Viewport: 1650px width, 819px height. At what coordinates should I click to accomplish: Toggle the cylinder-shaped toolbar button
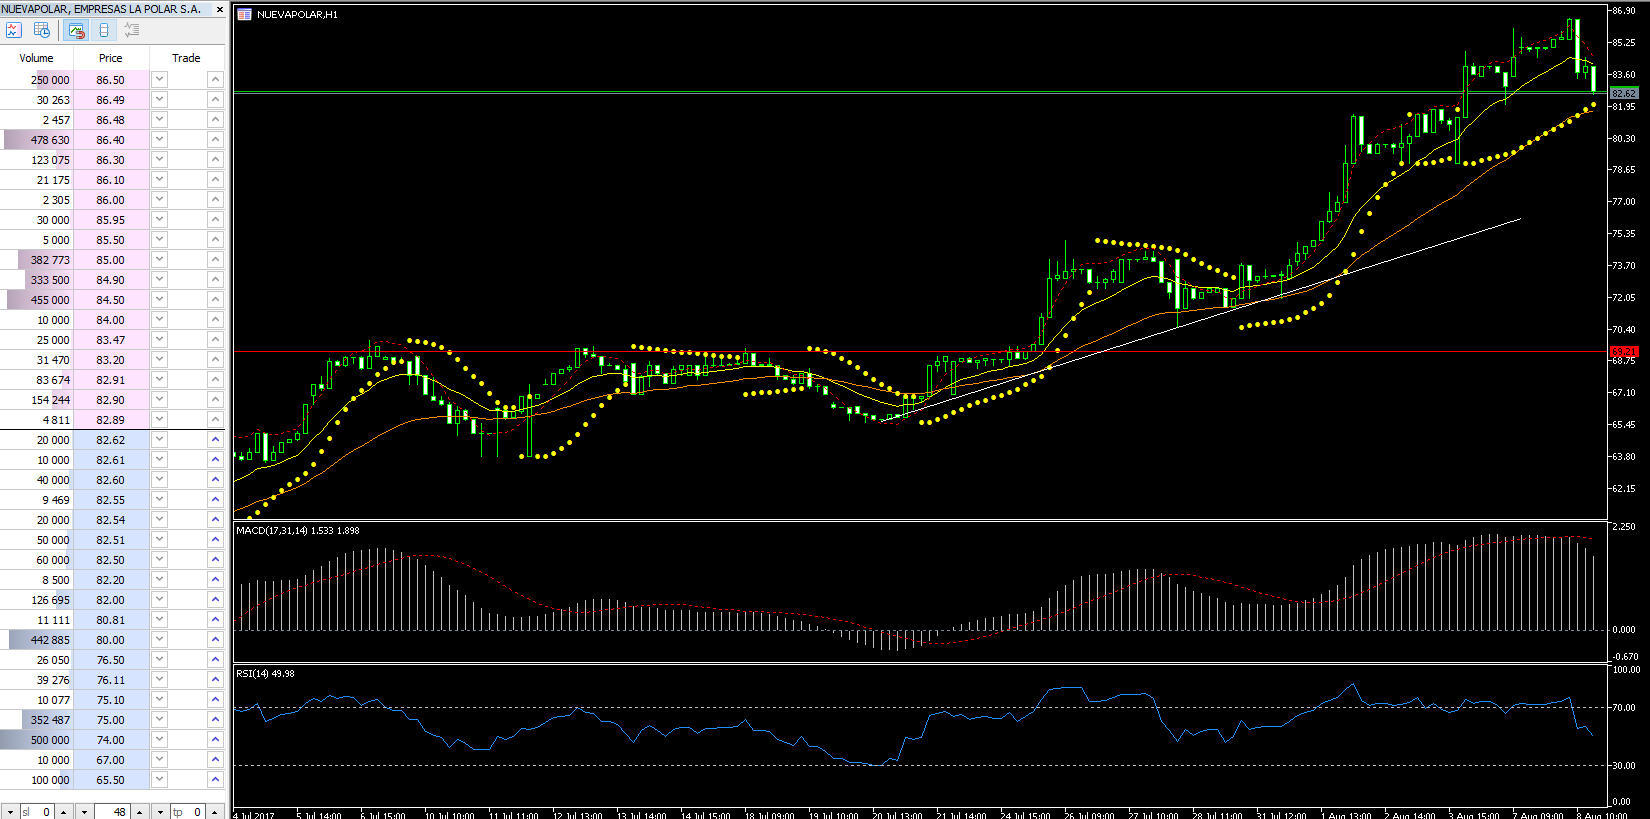click(104, 30)
